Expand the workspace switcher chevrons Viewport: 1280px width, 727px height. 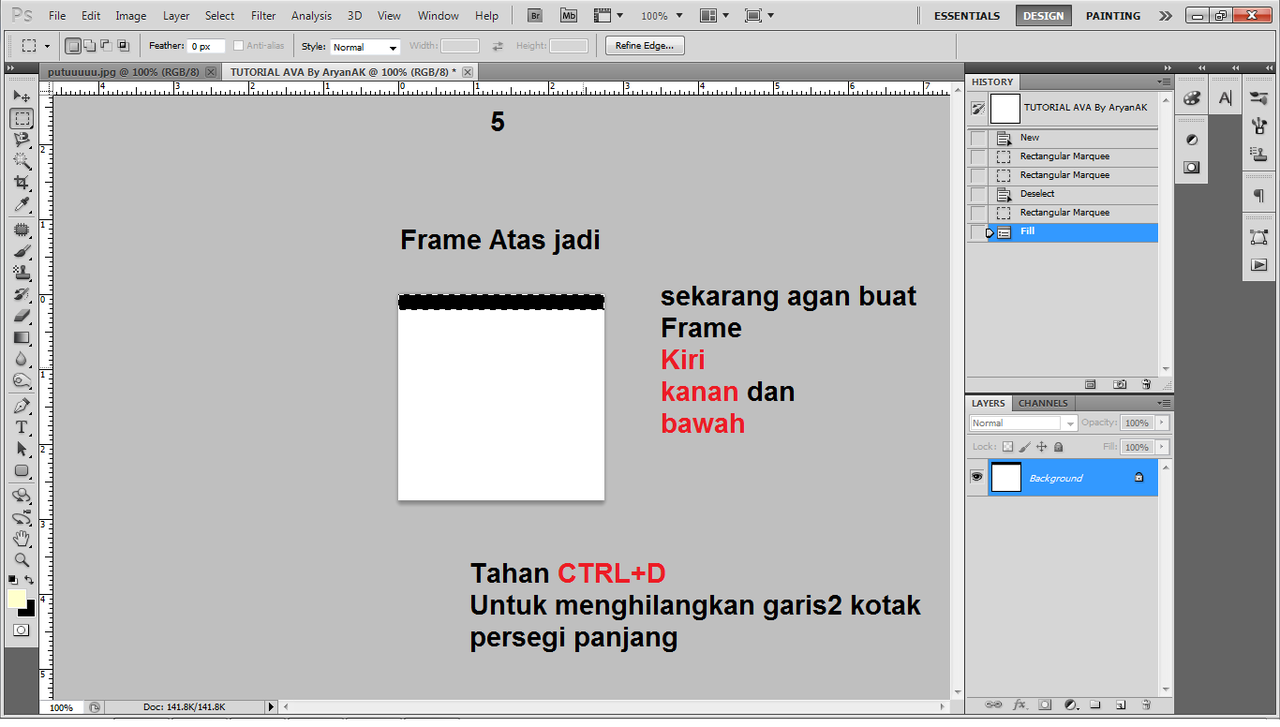(1165, 16)
